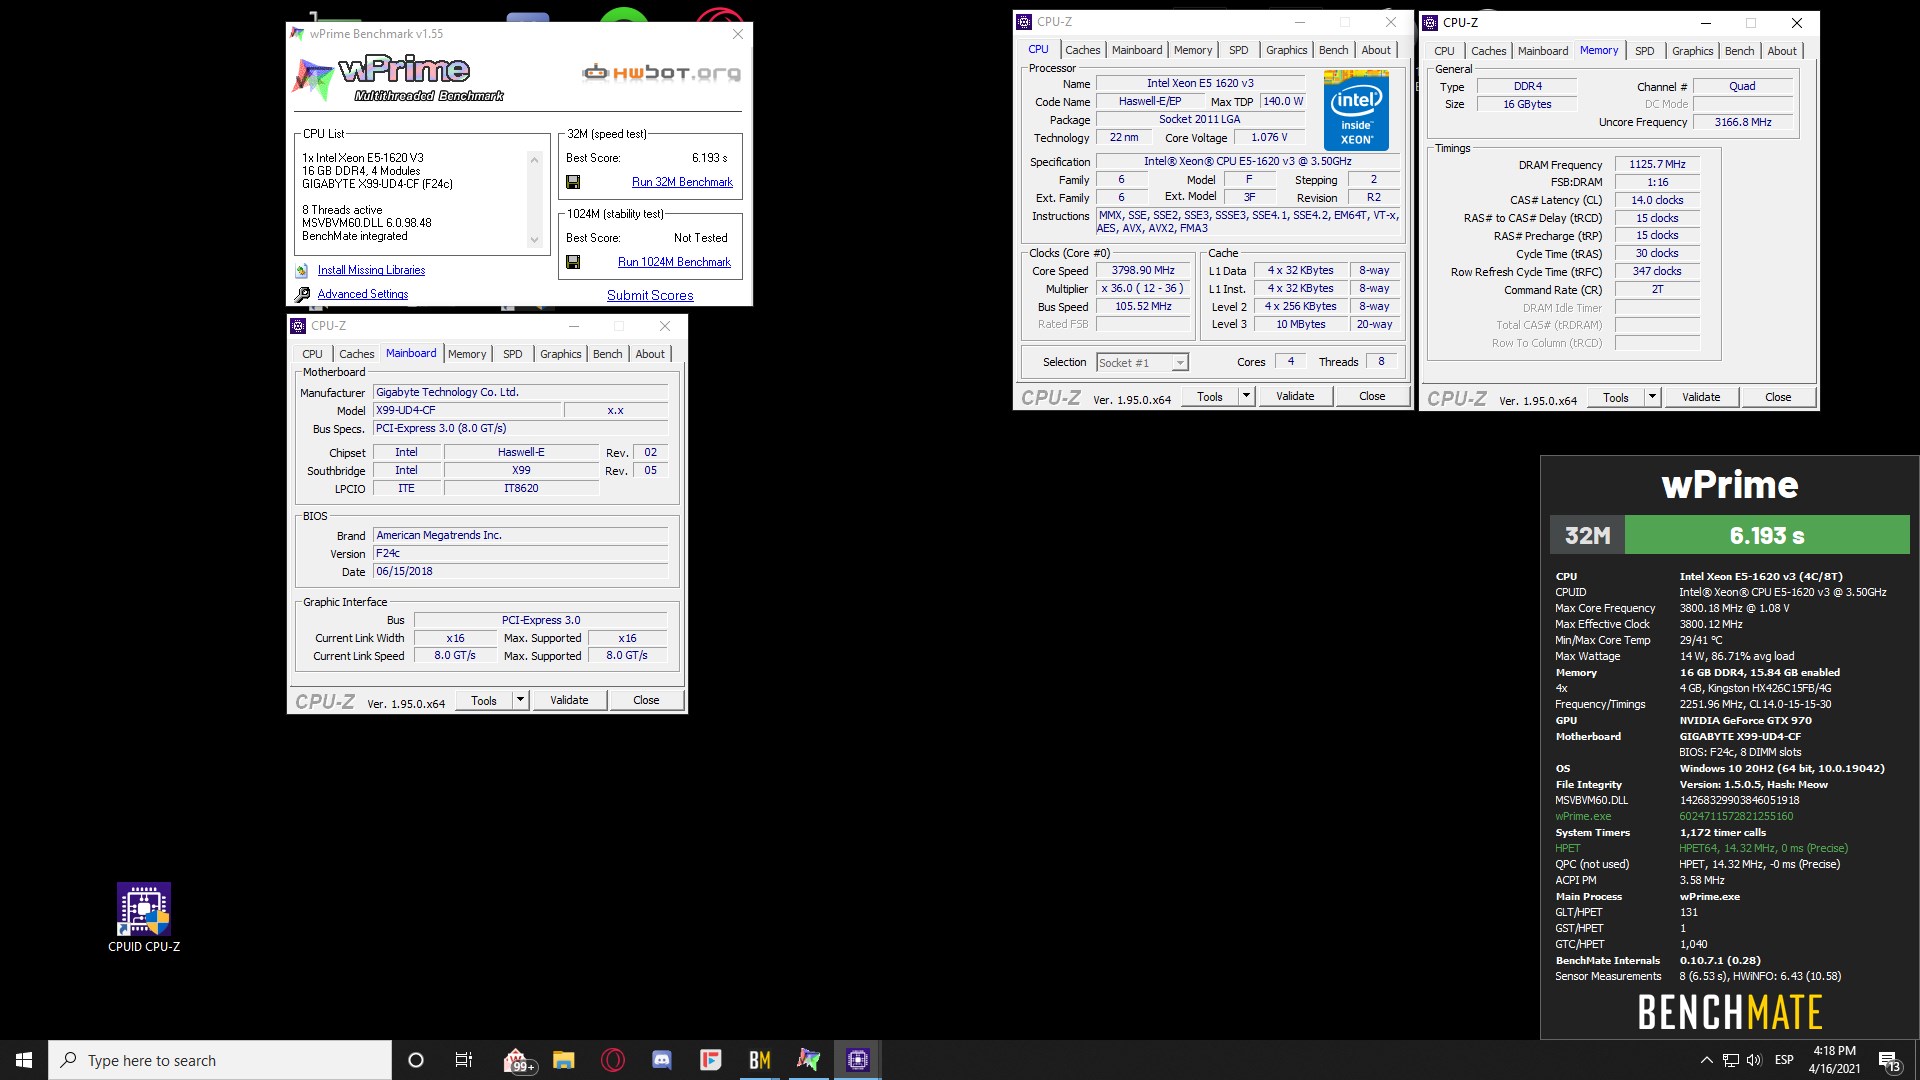The height and width of the screenshot is (1080, 1920).
Task: Click the motherboard Model field X99-UD4-CF
Action: (466, 410)
